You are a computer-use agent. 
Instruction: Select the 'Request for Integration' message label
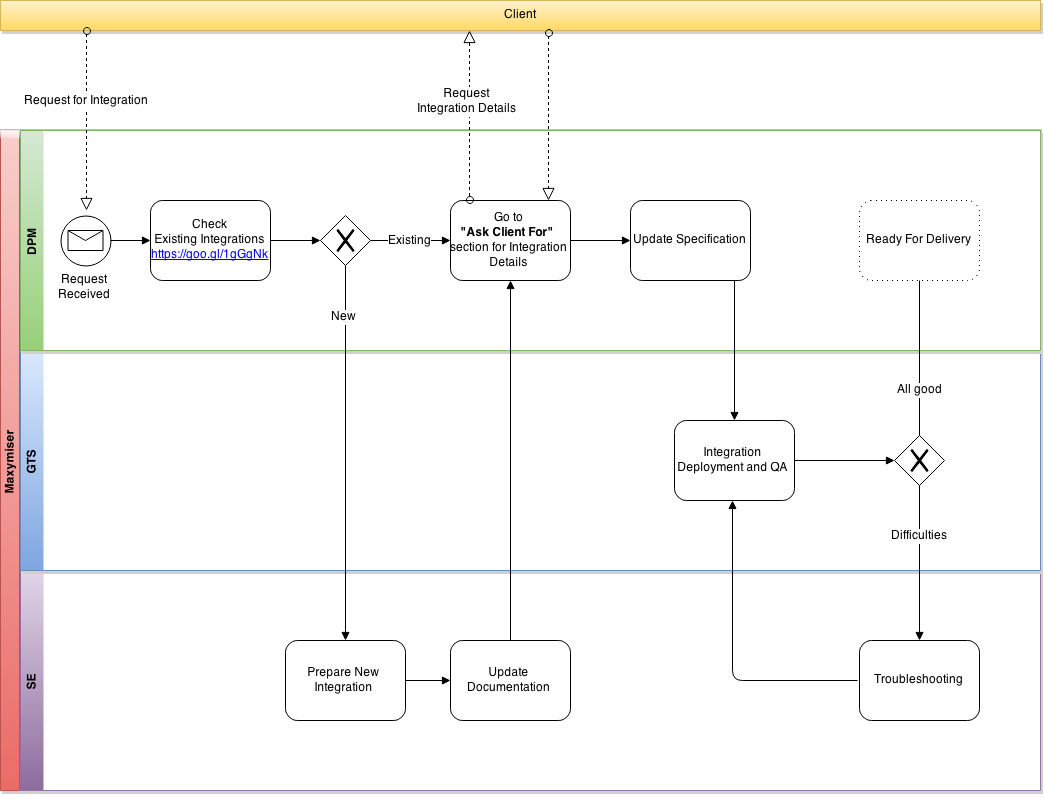[x=86, y=100]
